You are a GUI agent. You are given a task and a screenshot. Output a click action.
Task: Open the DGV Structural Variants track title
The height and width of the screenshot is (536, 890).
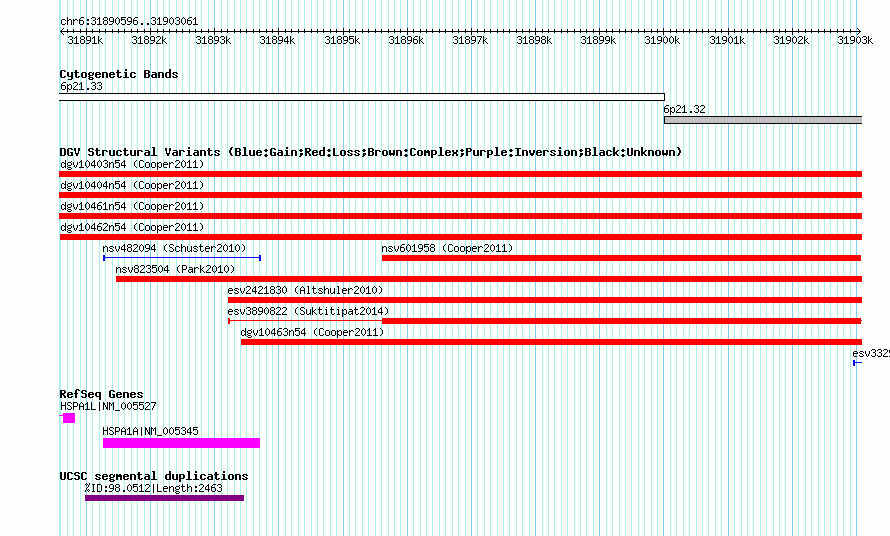click(x=370, y=152)
